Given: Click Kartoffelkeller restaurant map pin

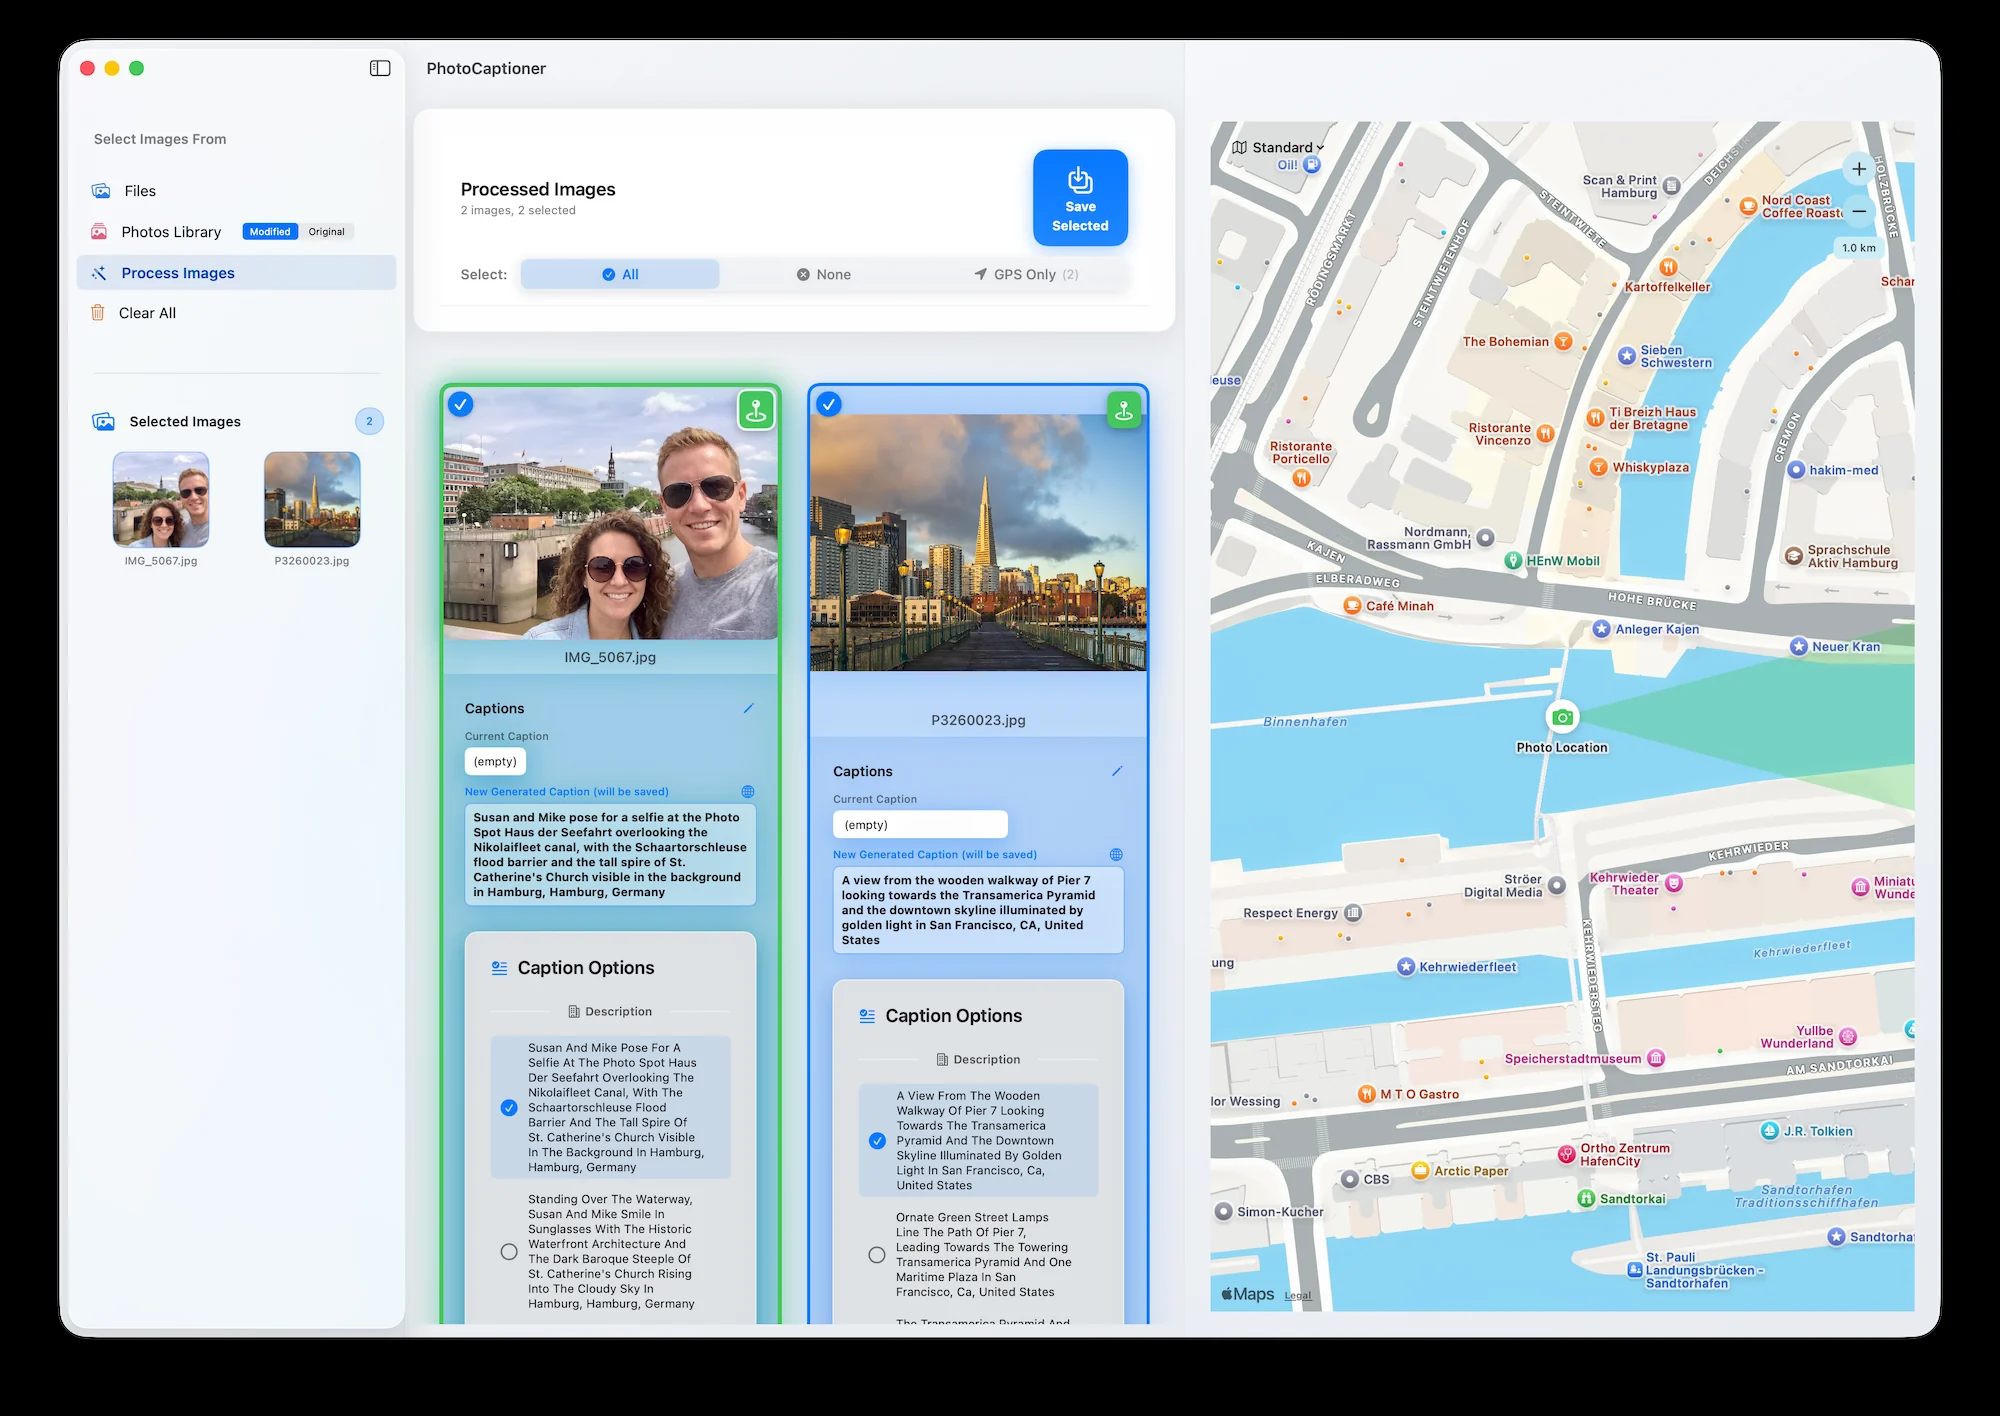Looking at the screenshot, I should (x=1668, y=267).
